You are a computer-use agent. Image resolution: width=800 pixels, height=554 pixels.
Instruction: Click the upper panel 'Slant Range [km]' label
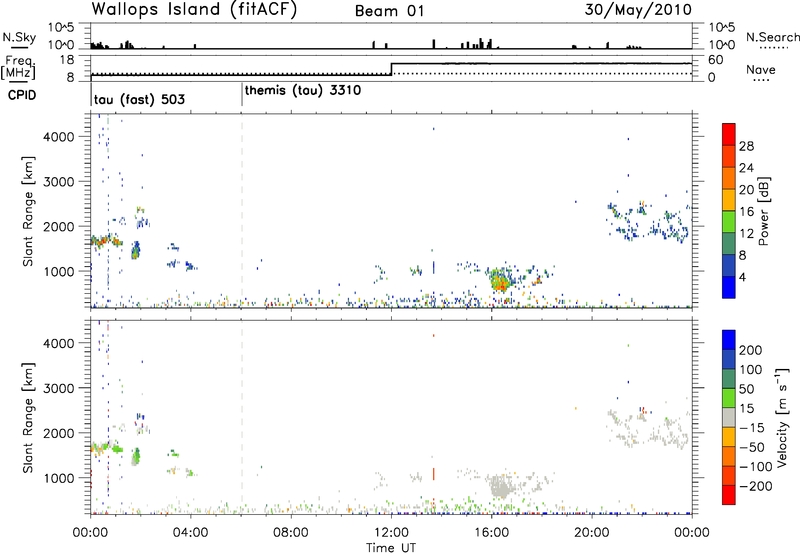click(28, 211)
